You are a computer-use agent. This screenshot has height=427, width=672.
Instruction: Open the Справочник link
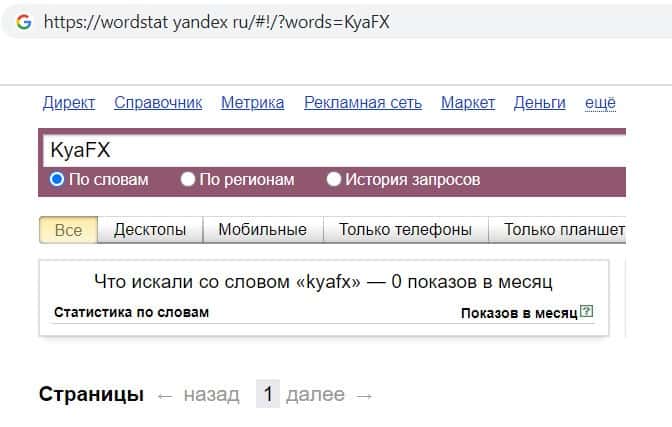[x=158, y=103]
